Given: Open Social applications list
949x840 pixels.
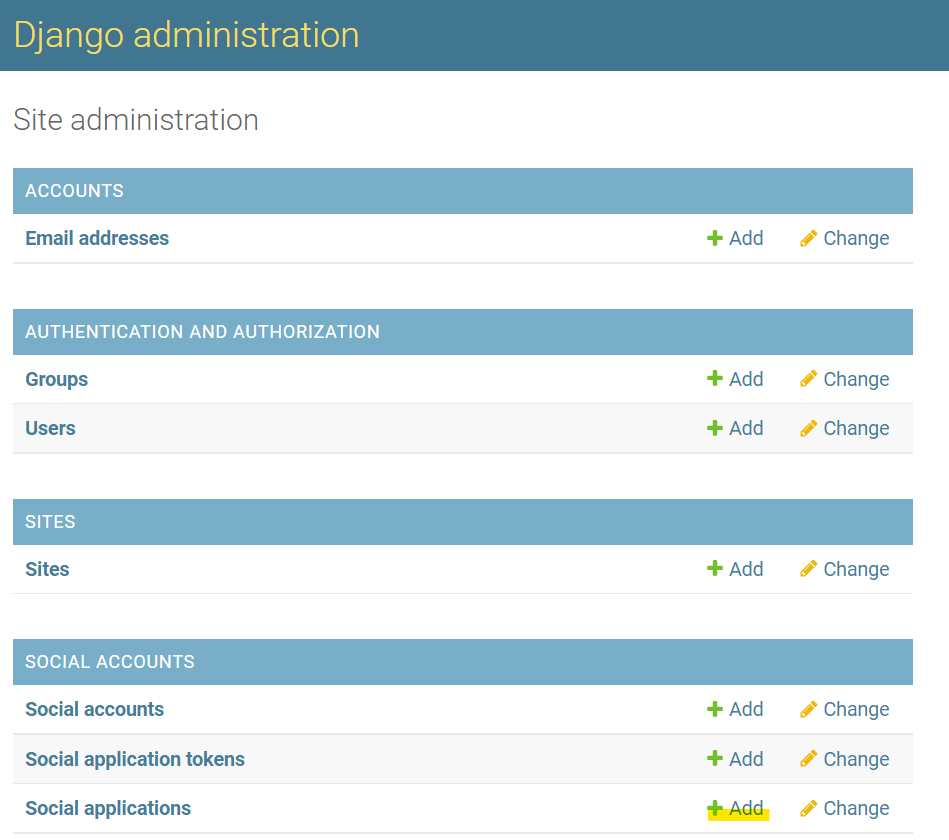Looking at the screenshot, I should [x=108, y=808].
